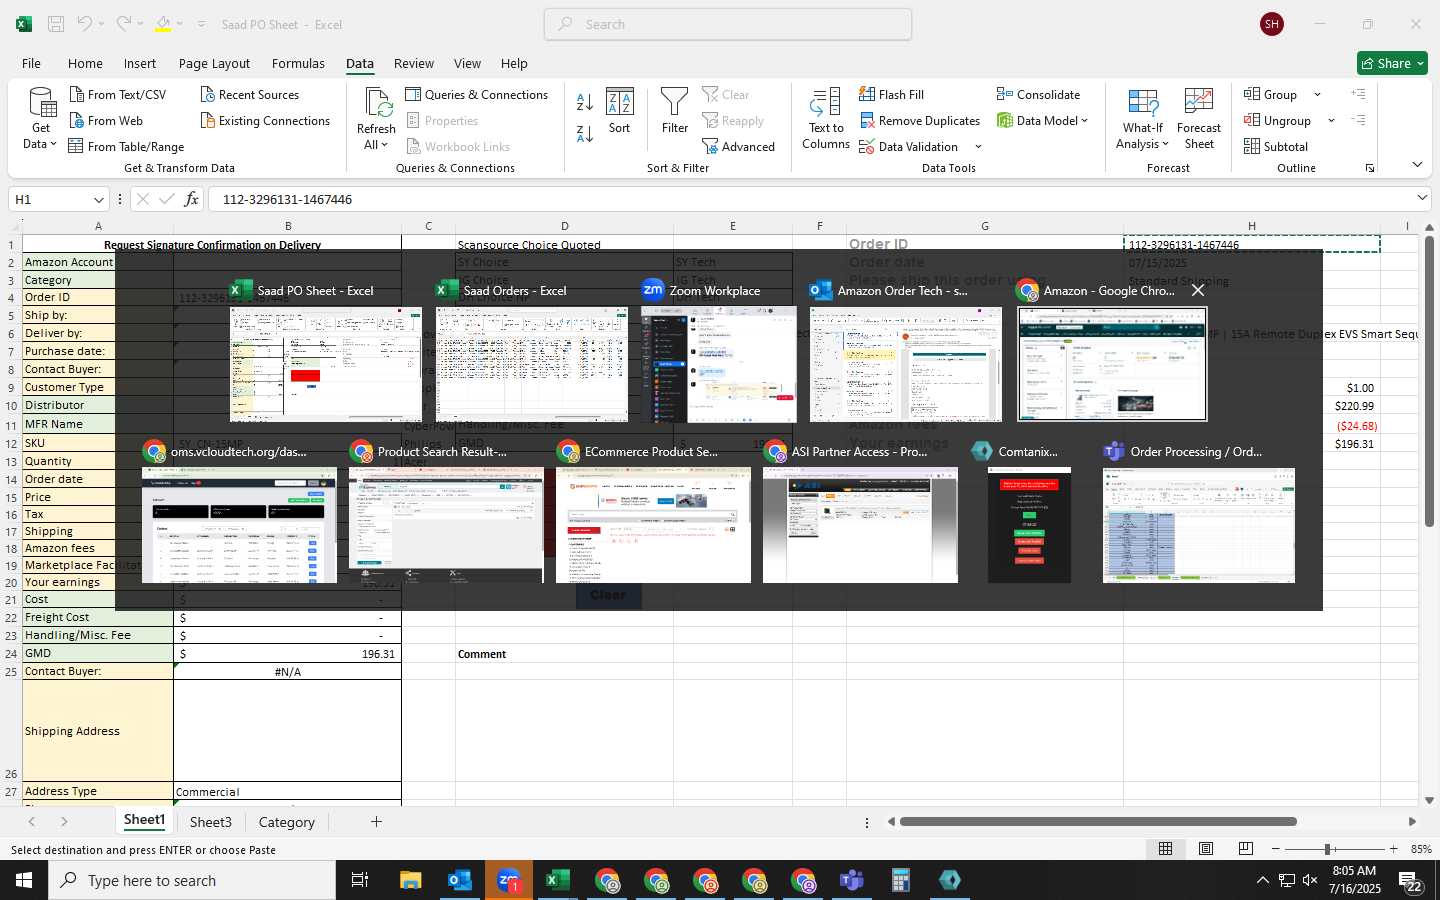This screenshot has width=1440, height=900.
Task: Add a new sheet button
Action: (x=376, y=822)
